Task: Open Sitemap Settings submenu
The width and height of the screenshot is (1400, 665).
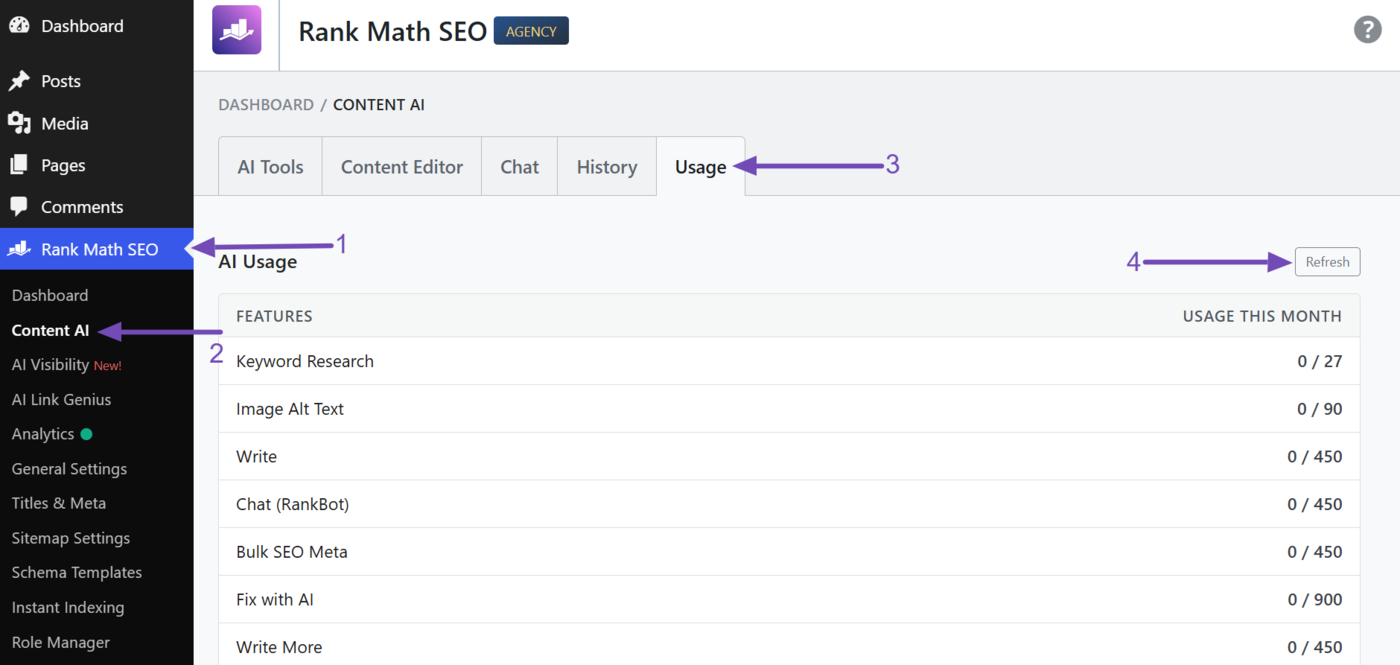Action: [x=71, y=538]
